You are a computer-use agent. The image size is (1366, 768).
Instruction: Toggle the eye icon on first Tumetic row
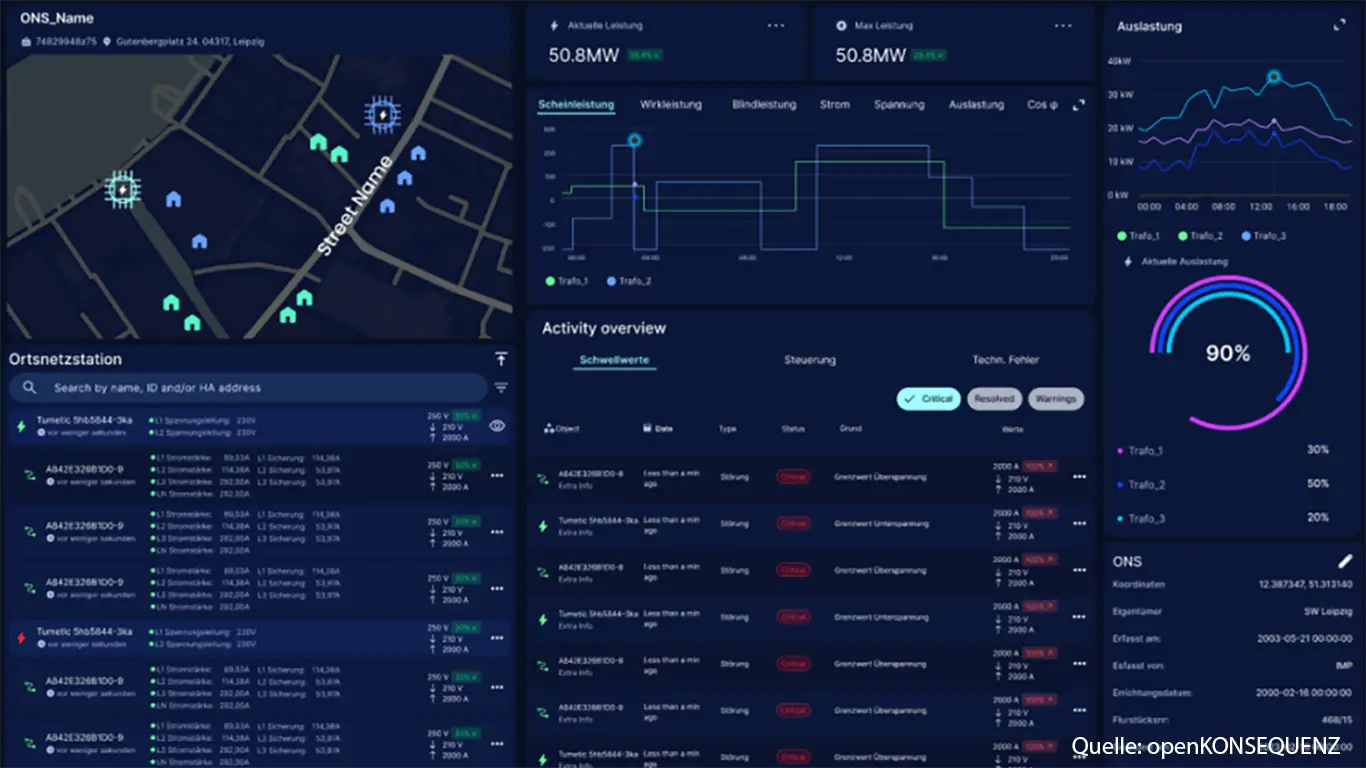(x=496, y=425)
